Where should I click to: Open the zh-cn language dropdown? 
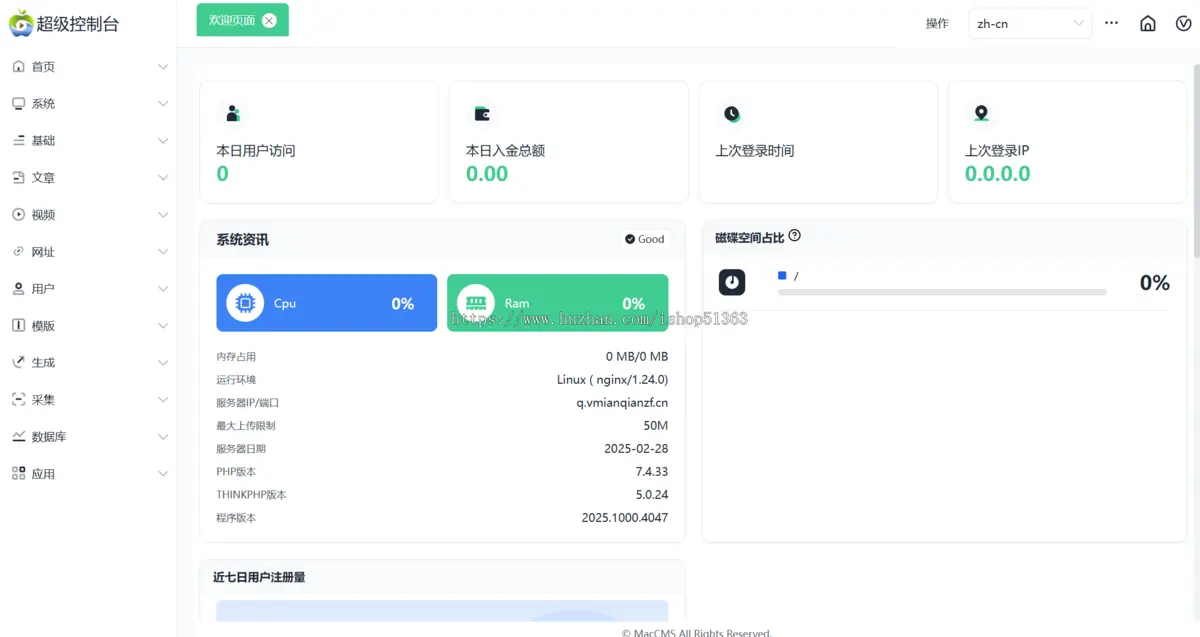pyautogui.click(x=1029, y=23)
